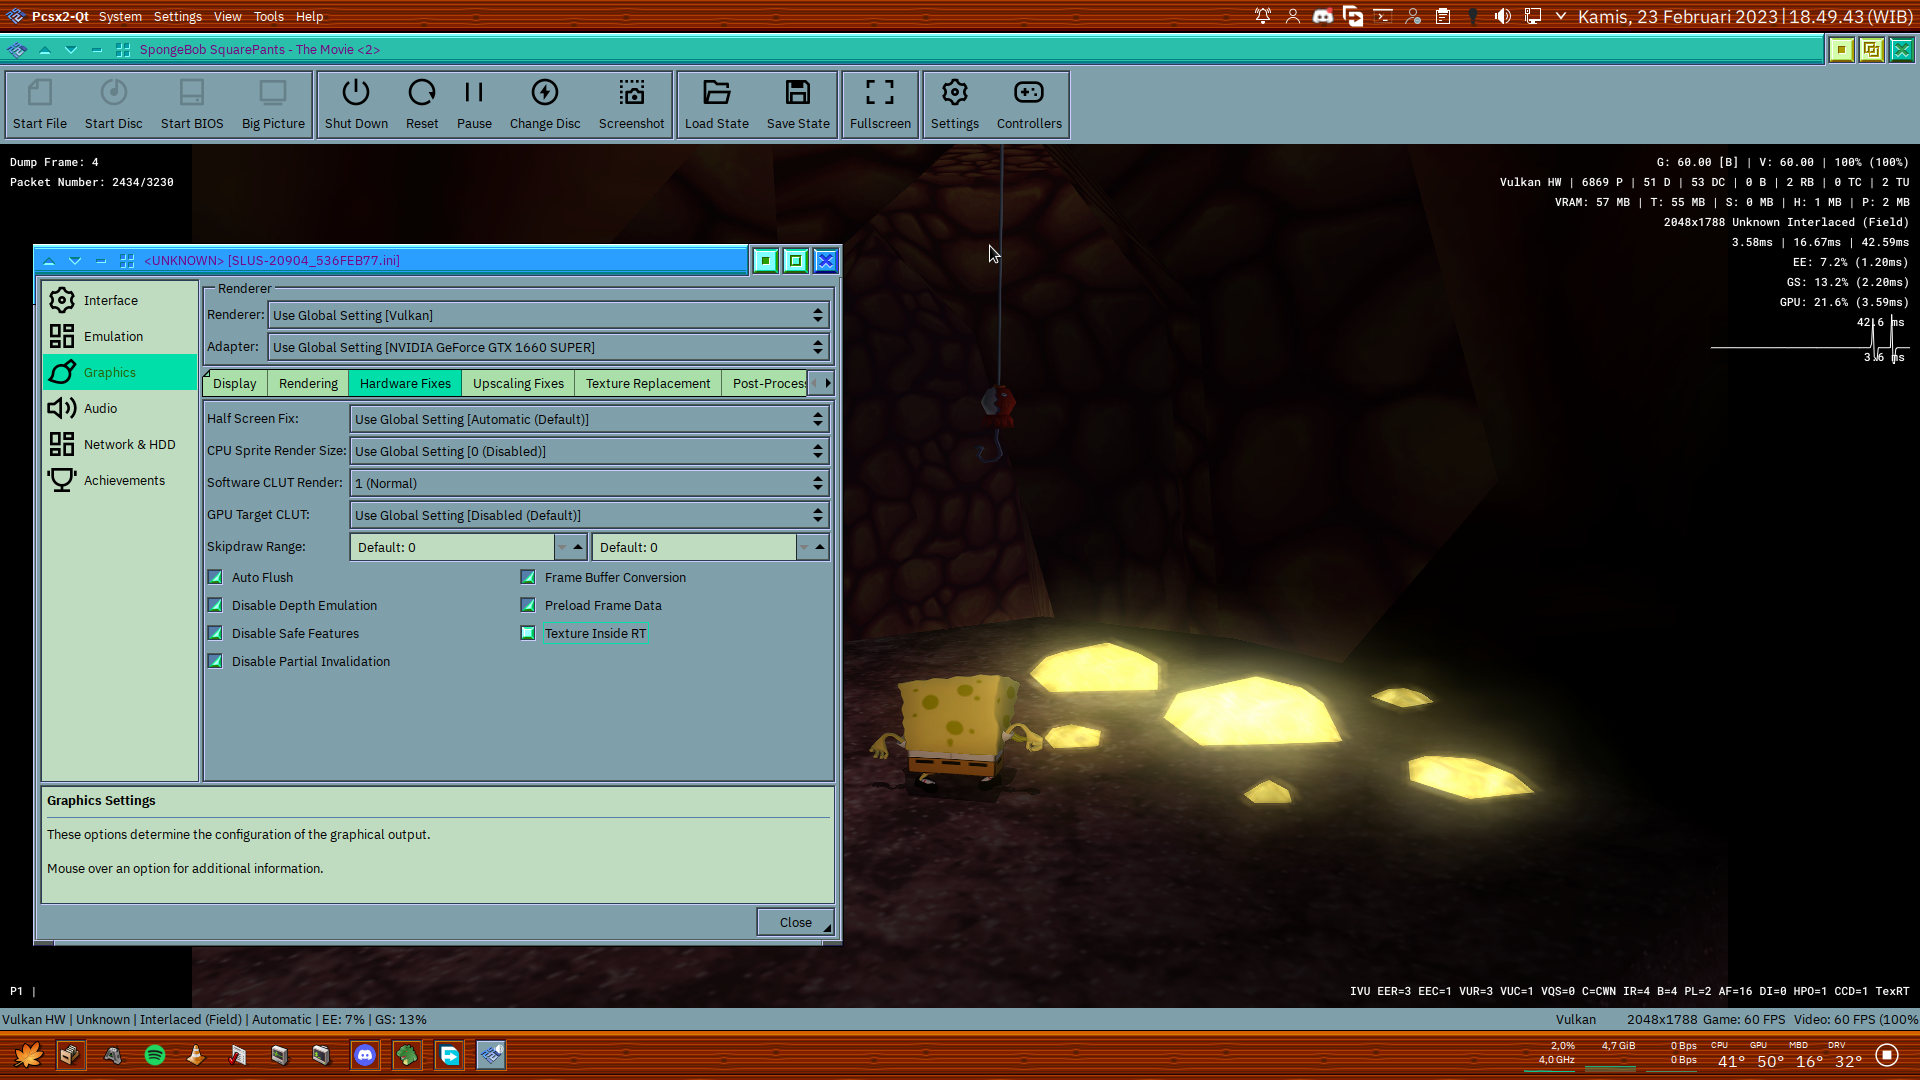The height and width of the screenshot is (1080, 1920).
Task: Click Save State in the toolbar
Action: click(x=797, y=104)
